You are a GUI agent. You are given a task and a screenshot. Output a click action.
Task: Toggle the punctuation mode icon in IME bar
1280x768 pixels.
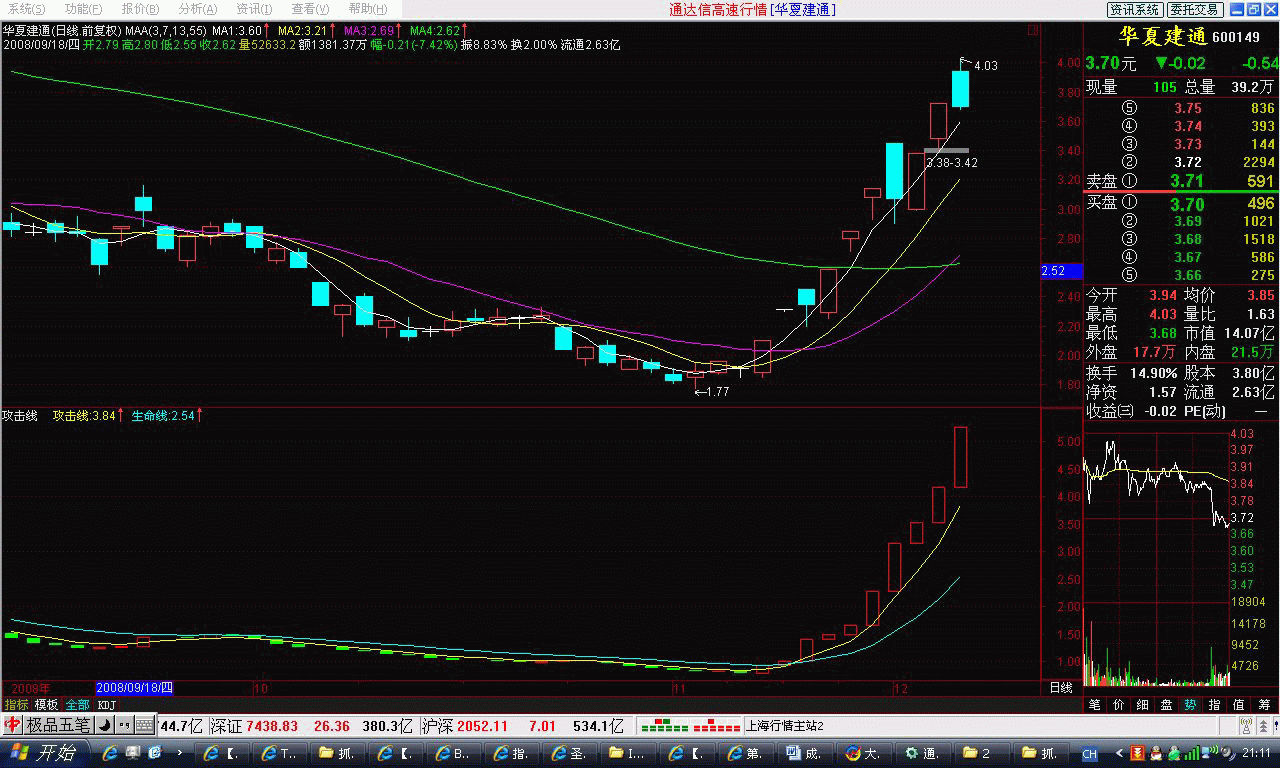point(124,725)
